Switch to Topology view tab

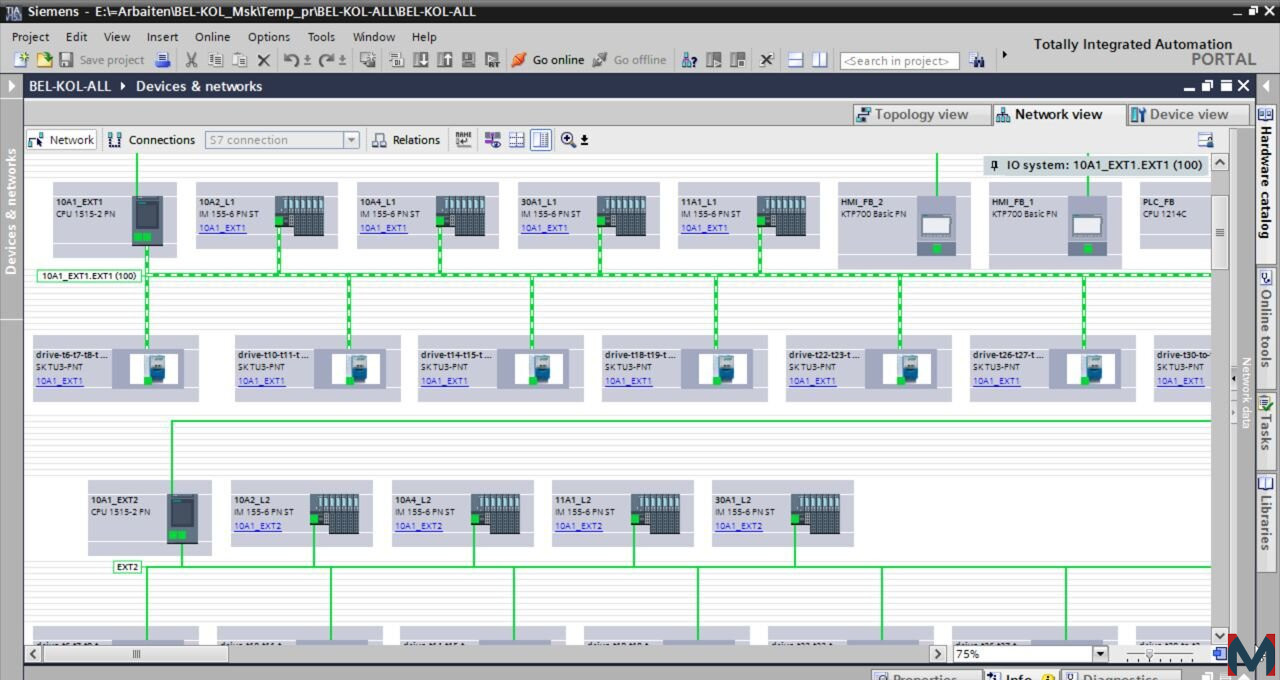point(922,114)
